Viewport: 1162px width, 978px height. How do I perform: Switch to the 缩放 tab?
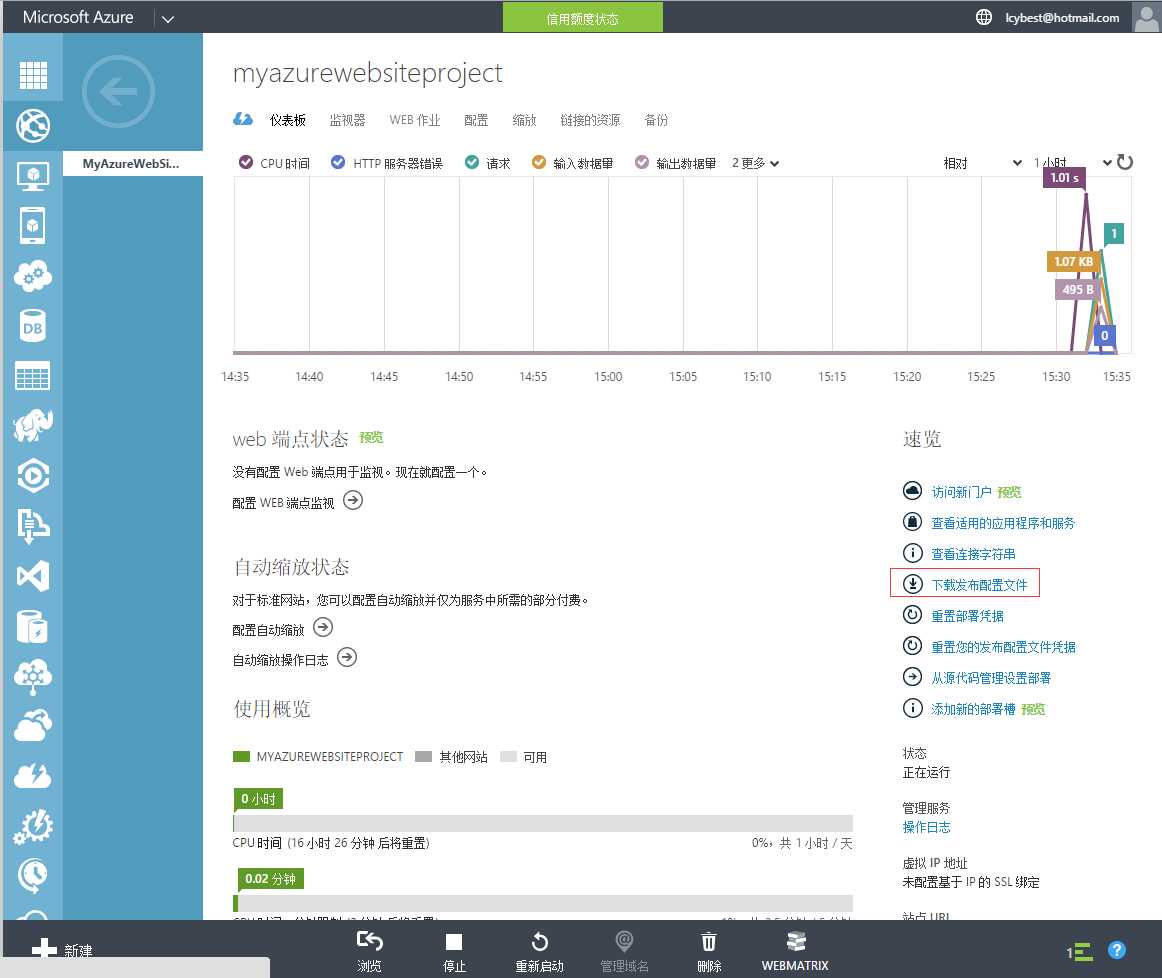click(x=524, y=120)
